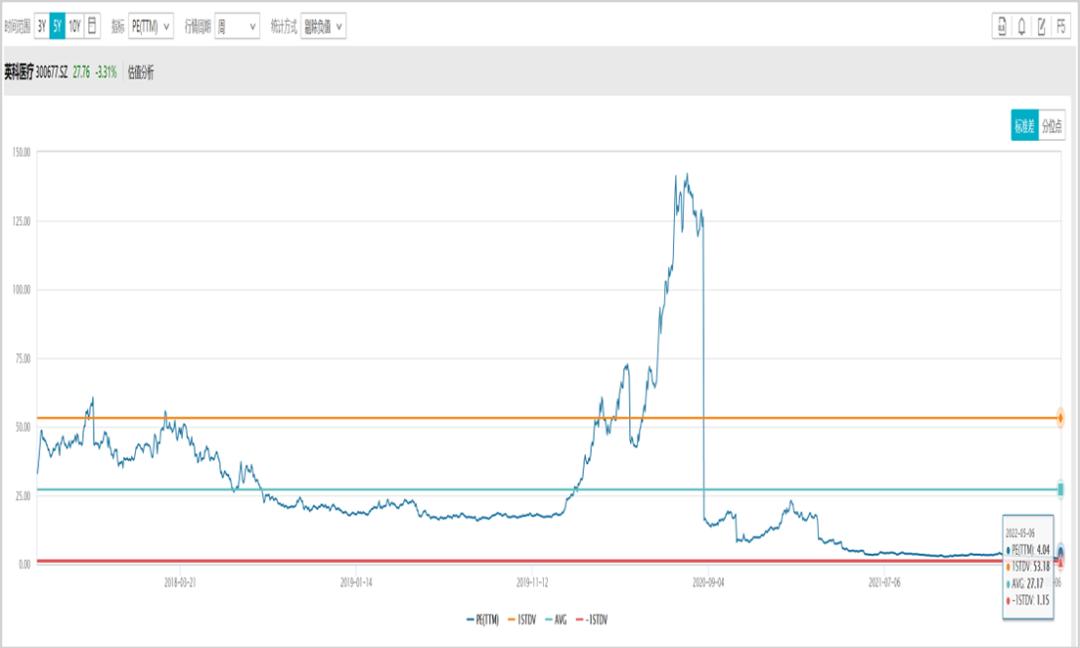Image resolution: width=1080 pixels, height=648 pixels.
Task: Open the 周 quote period dropdown
Action: coord(237,26)
